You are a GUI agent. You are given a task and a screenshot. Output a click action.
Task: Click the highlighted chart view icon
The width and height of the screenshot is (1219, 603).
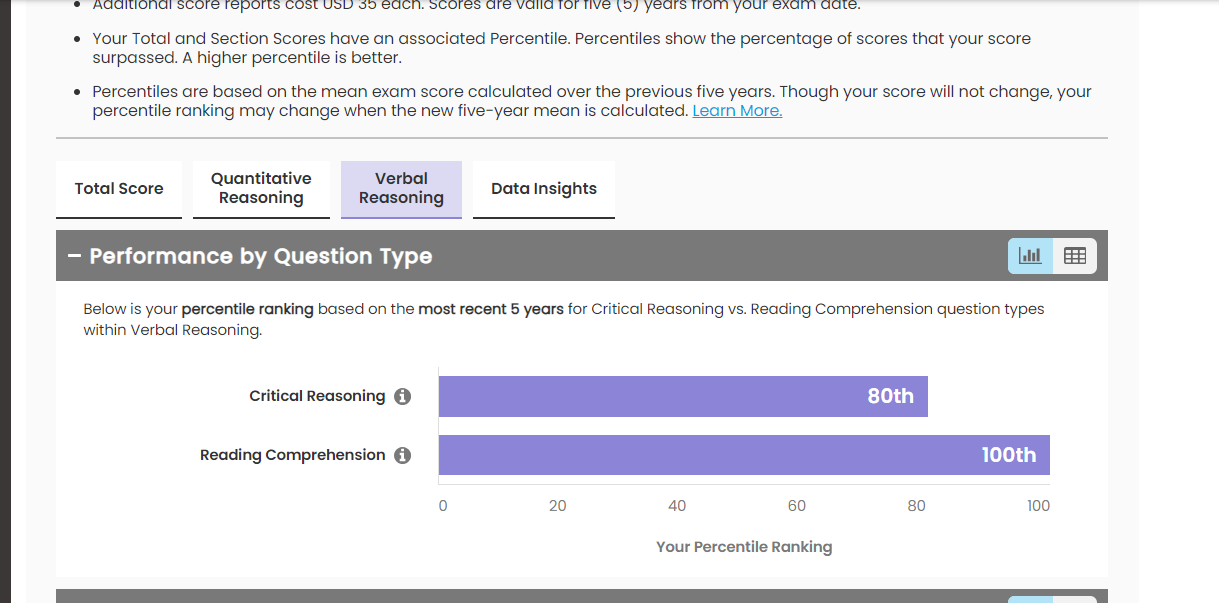[1029, 256]
